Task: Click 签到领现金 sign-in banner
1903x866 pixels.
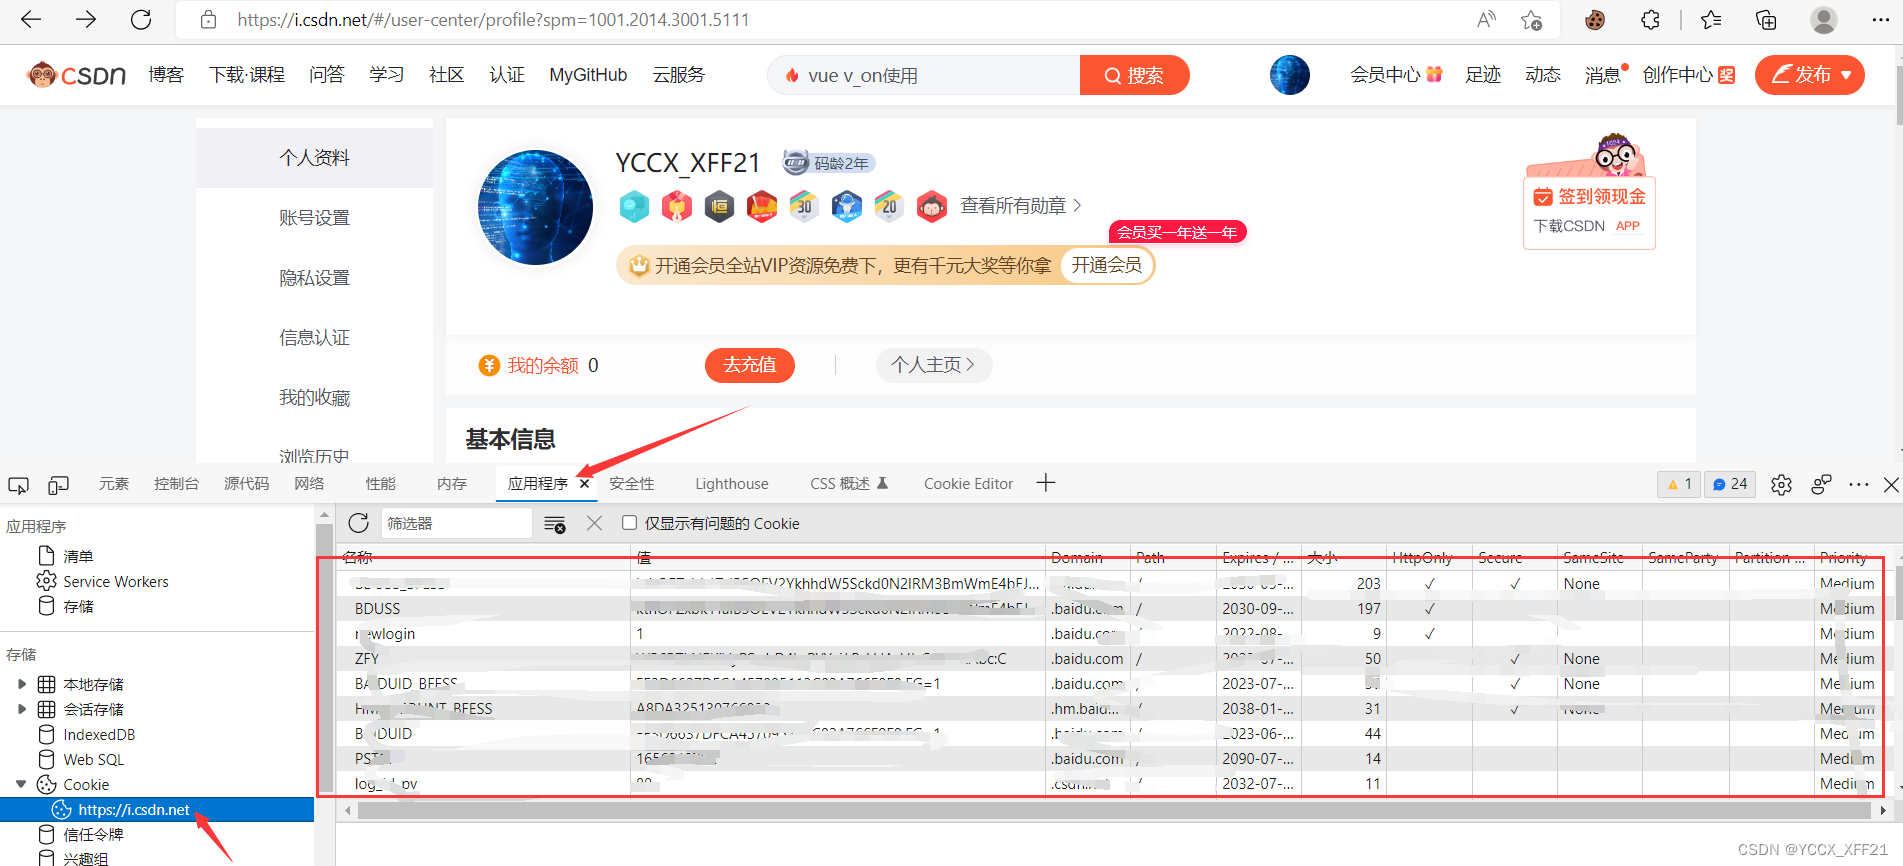Action: click(x=1590, y=197)
